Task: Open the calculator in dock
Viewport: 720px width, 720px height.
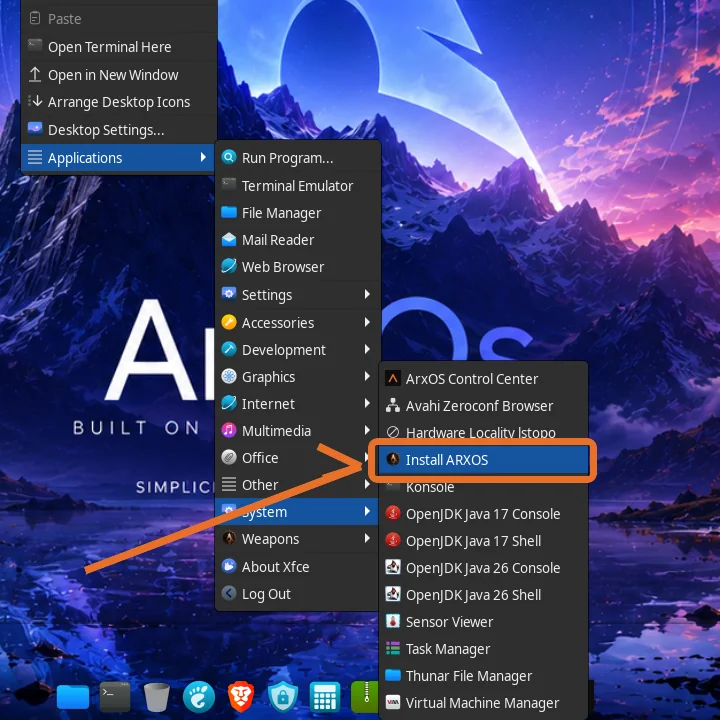Action: pos(325,697)
